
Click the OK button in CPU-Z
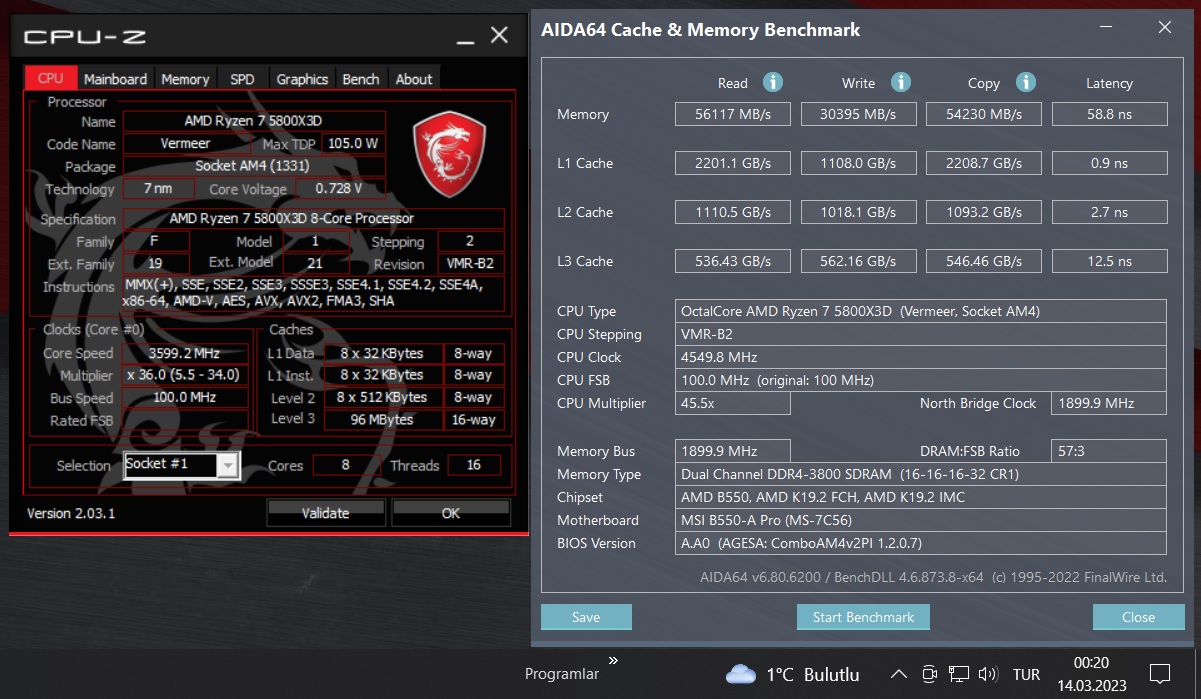(451, 513)
